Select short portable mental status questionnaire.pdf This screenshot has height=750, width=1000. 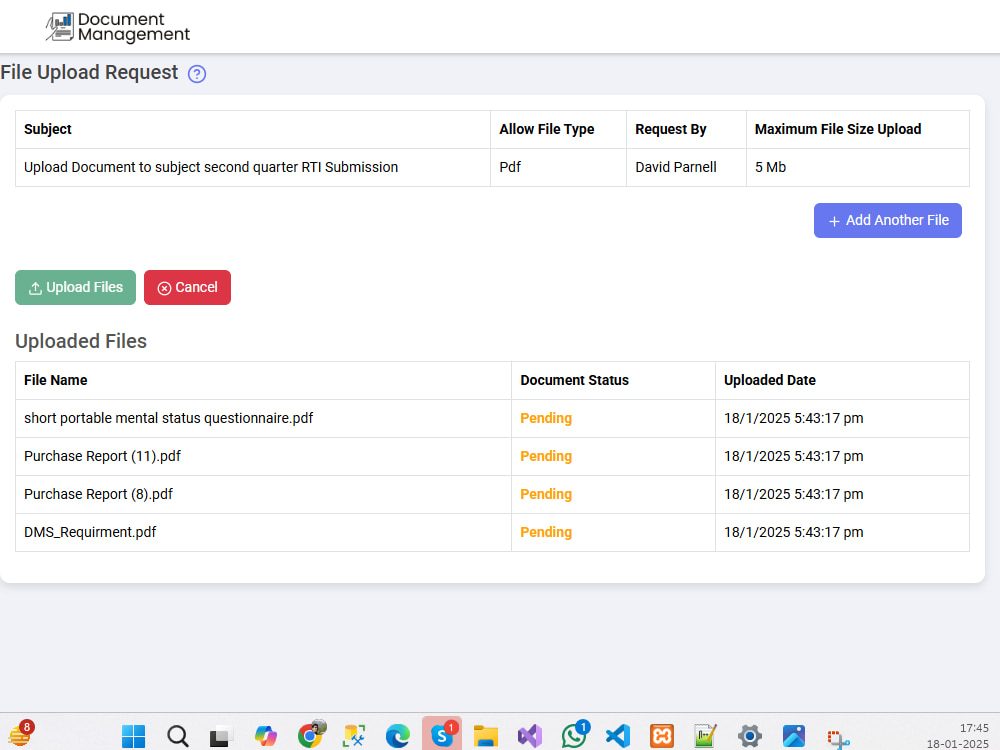(x=168, y=418)
